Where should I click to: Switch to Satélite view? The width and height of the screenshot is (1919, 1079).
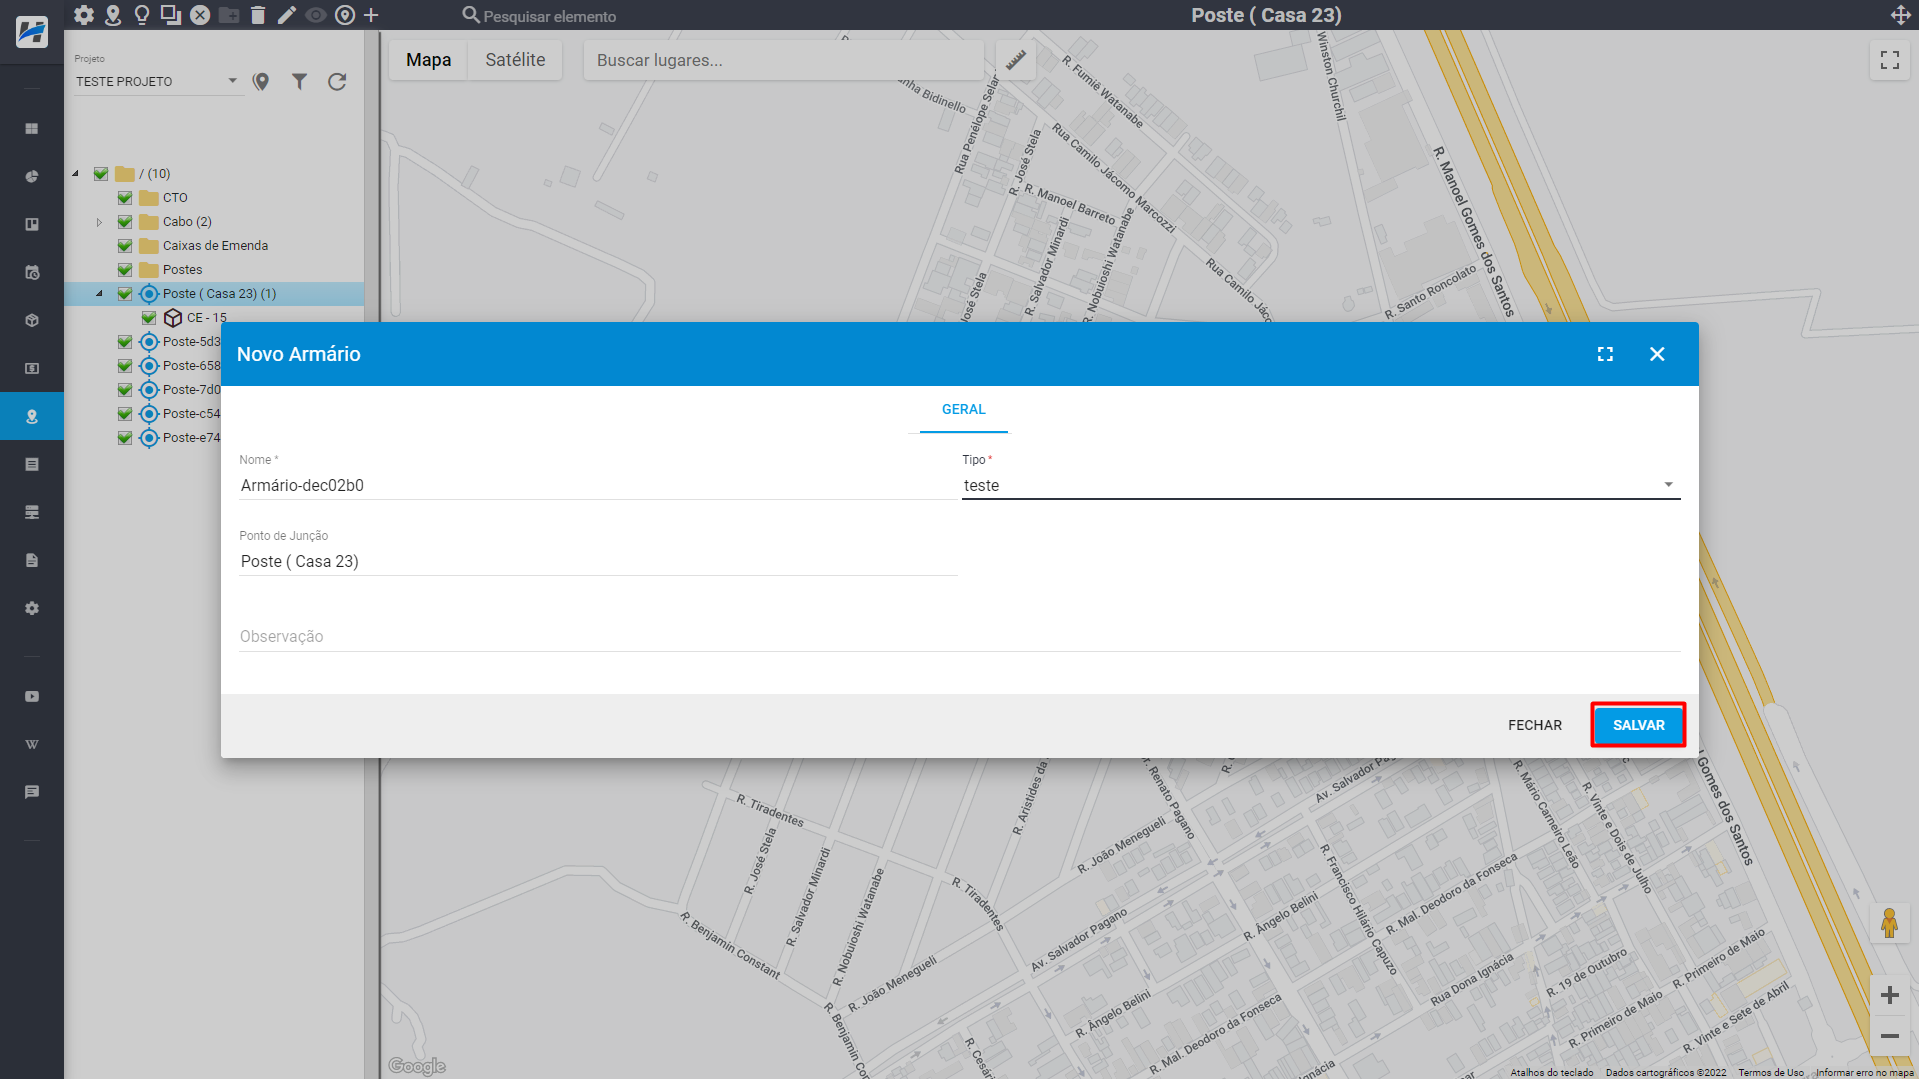515,60
